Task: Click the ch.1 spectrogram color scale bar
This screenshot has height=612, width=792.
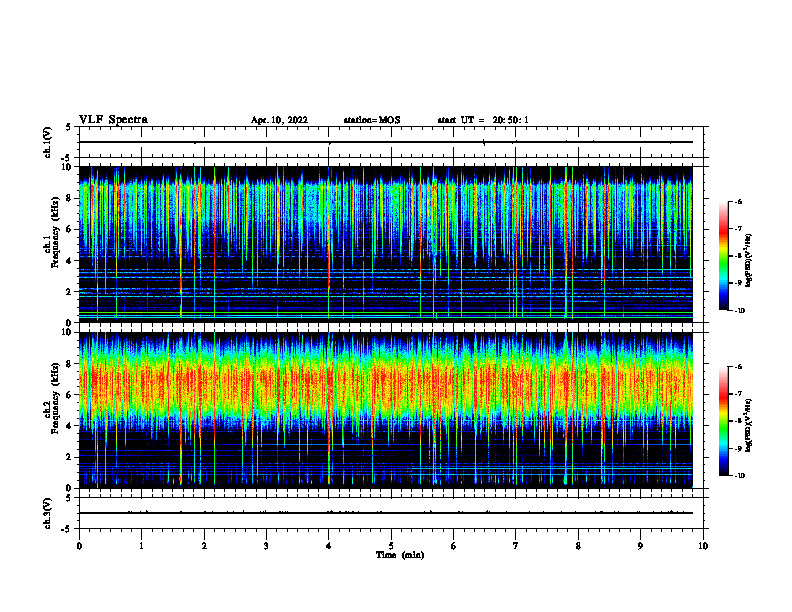Action: tap(724, 256)
